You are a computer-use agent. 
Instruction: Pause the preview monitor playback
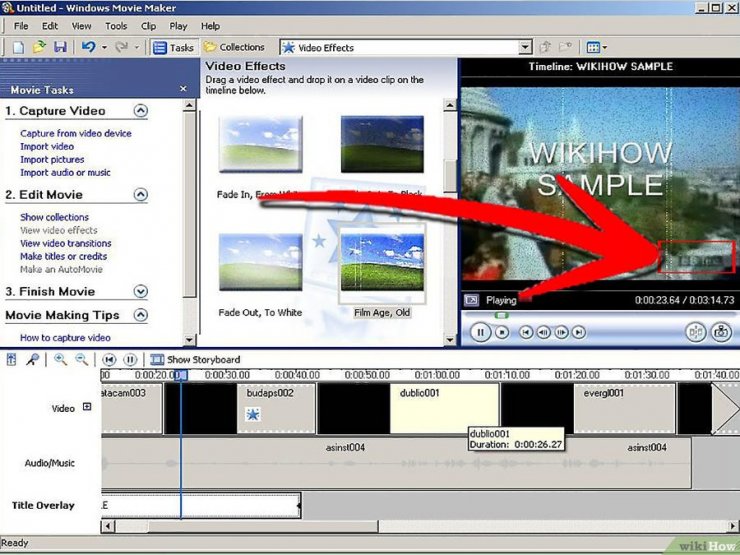(x=480, y=332)
